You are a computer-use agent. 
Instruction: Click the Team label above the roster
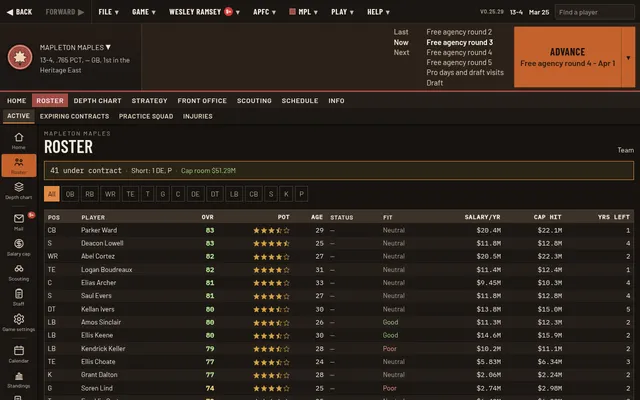pyautogui.click(x=626, y=150)
